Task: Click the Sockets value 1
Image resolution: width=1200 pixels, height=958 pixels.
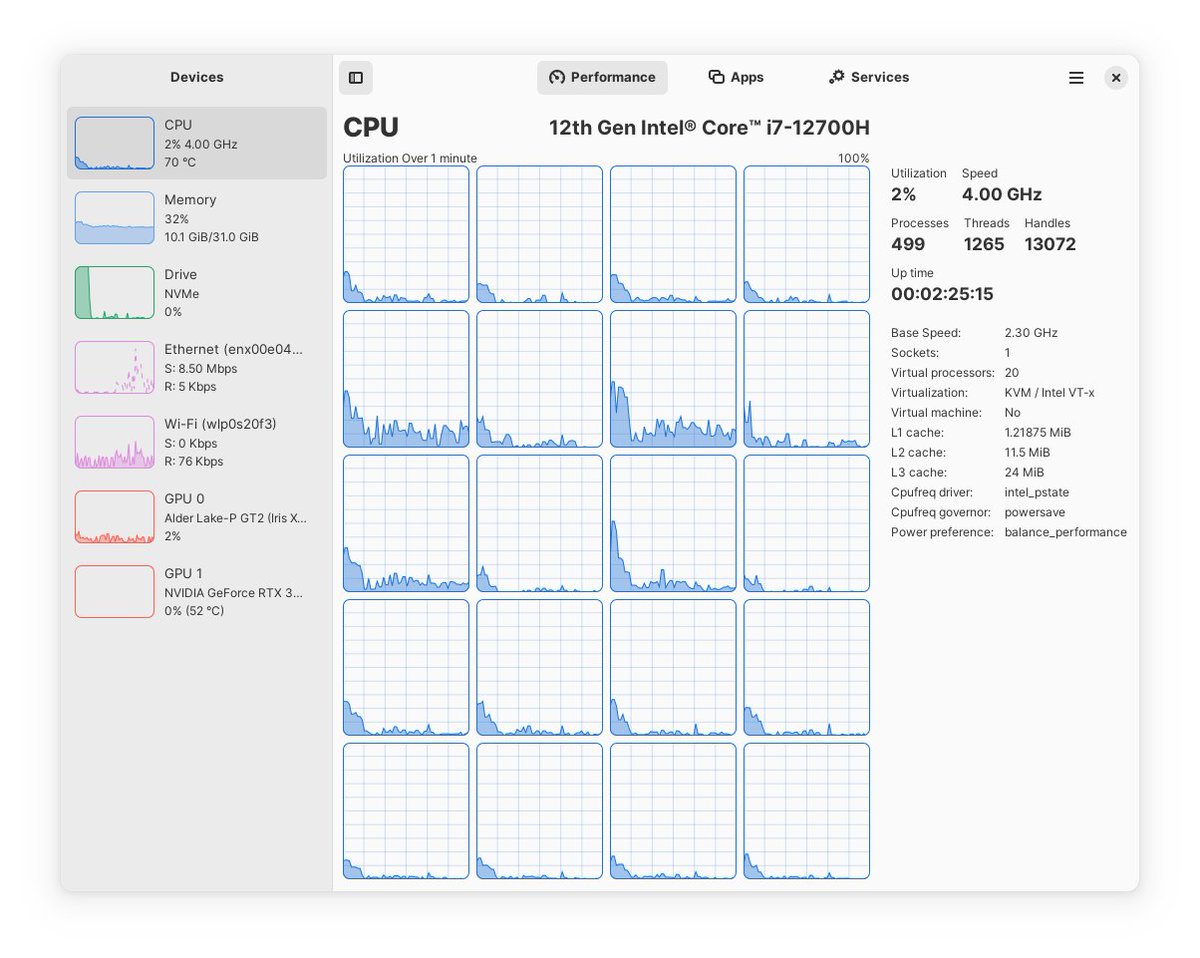Action: pos(1008,353)
